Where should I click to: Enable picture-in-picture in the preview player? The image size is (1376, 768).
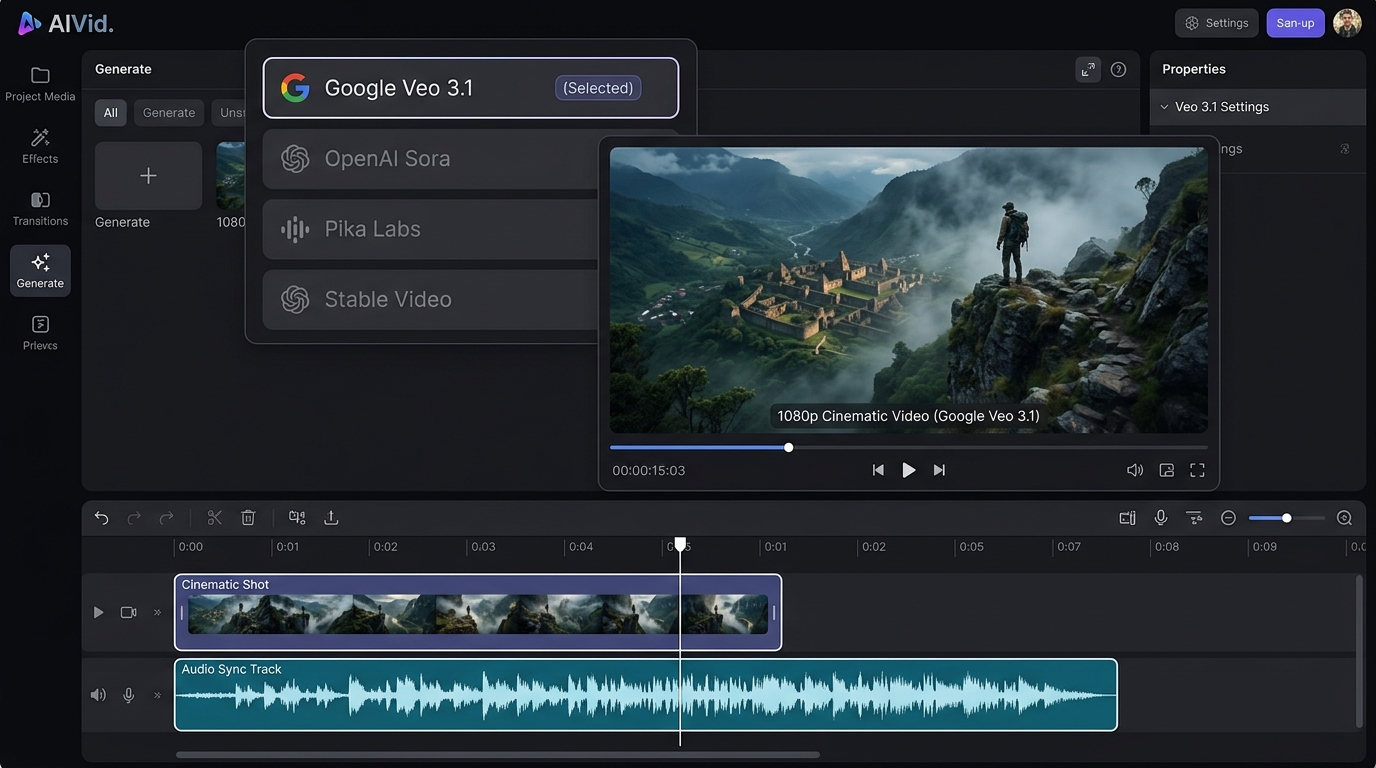pyautogui.click(x=1166, y=470)
